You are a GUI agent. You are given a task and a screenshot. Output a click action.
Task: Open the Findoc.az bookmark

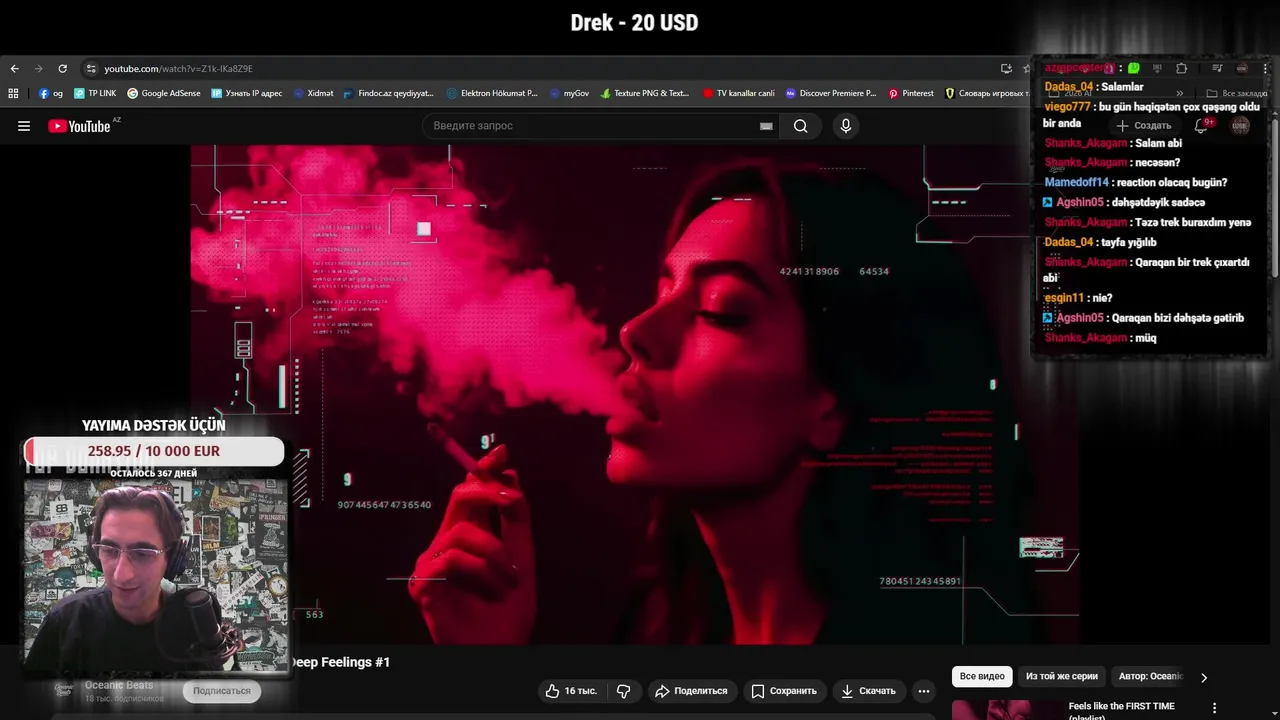389,93
